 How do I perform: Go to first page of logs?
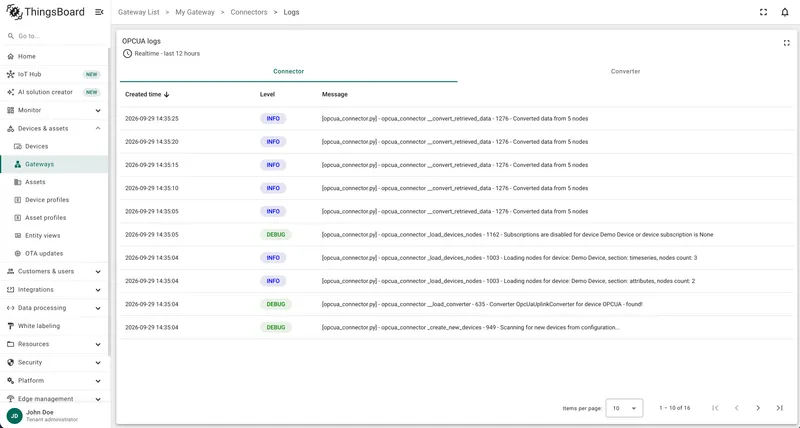(x=715, y=408)
